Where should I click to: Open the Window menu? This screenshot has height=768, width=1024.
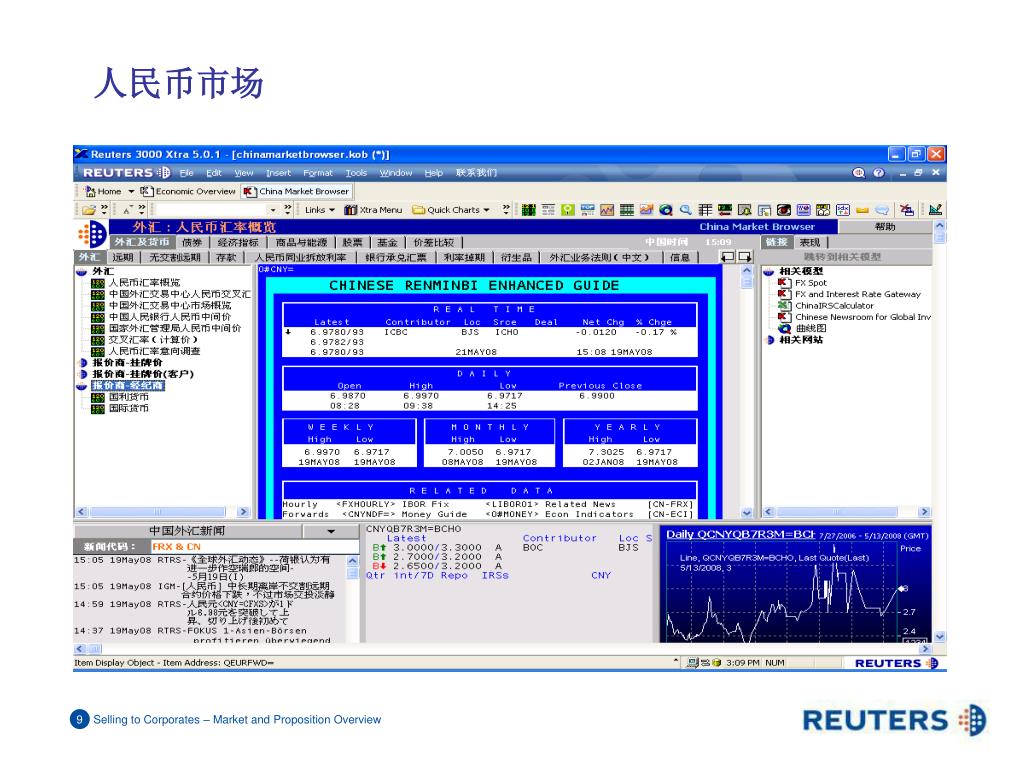point(396,173)
